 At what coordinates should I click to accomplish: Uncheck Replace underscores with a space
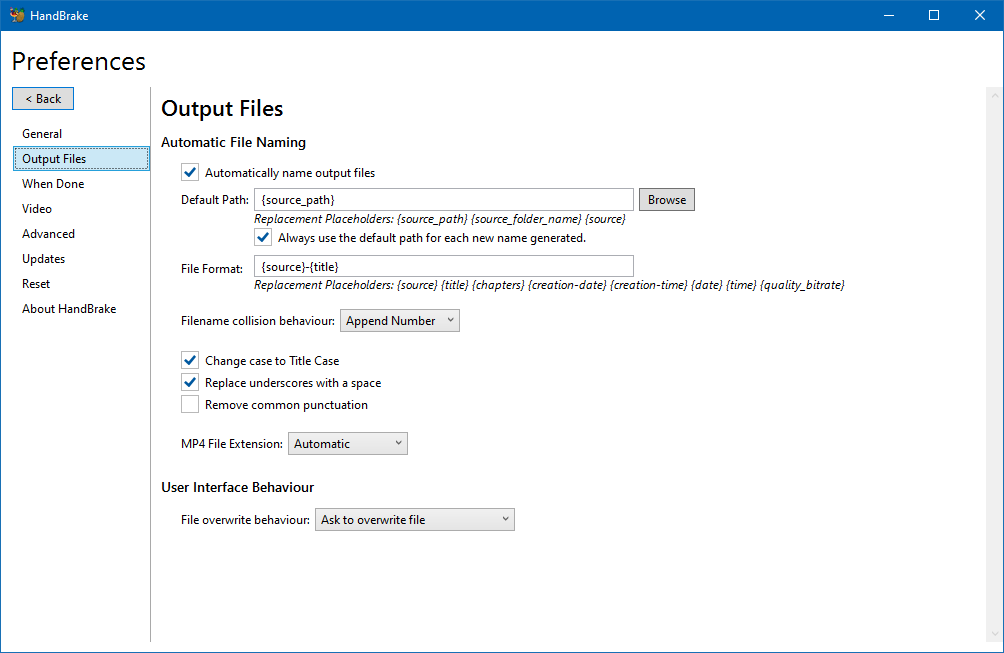(190, 383)
